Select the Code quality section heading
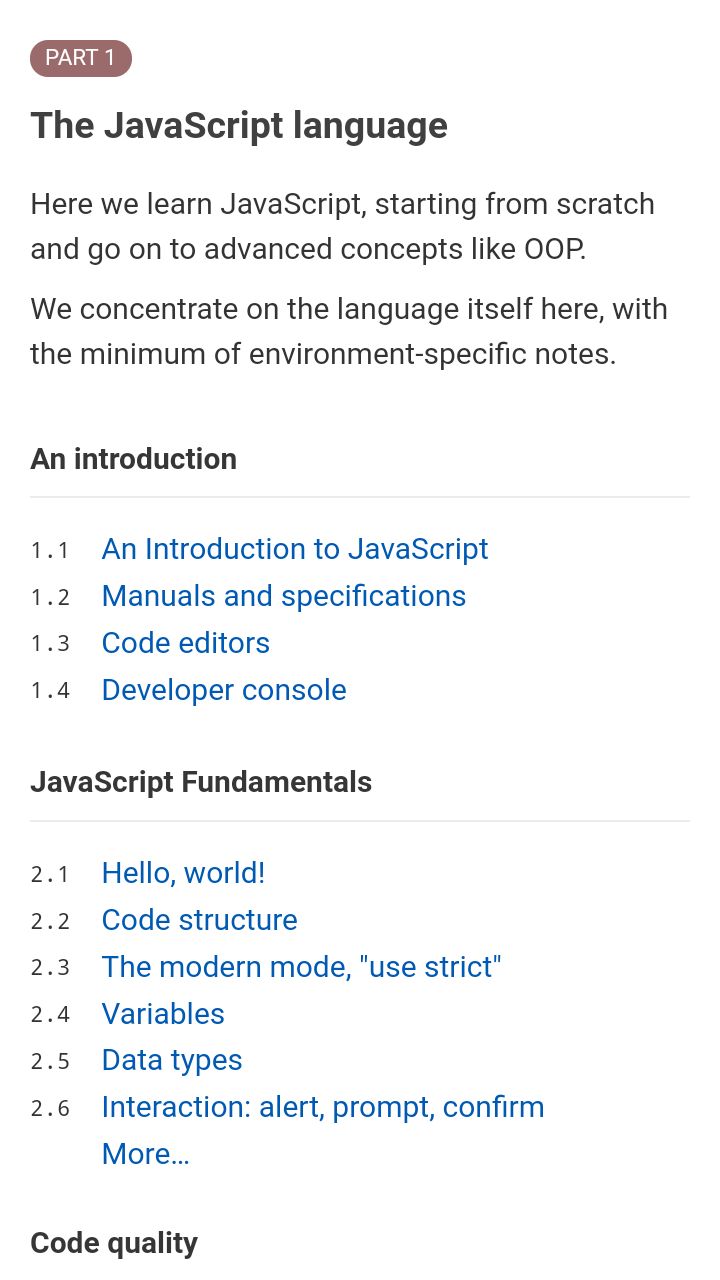This screenshot has width=720, height=1280. click(114, 1243)
